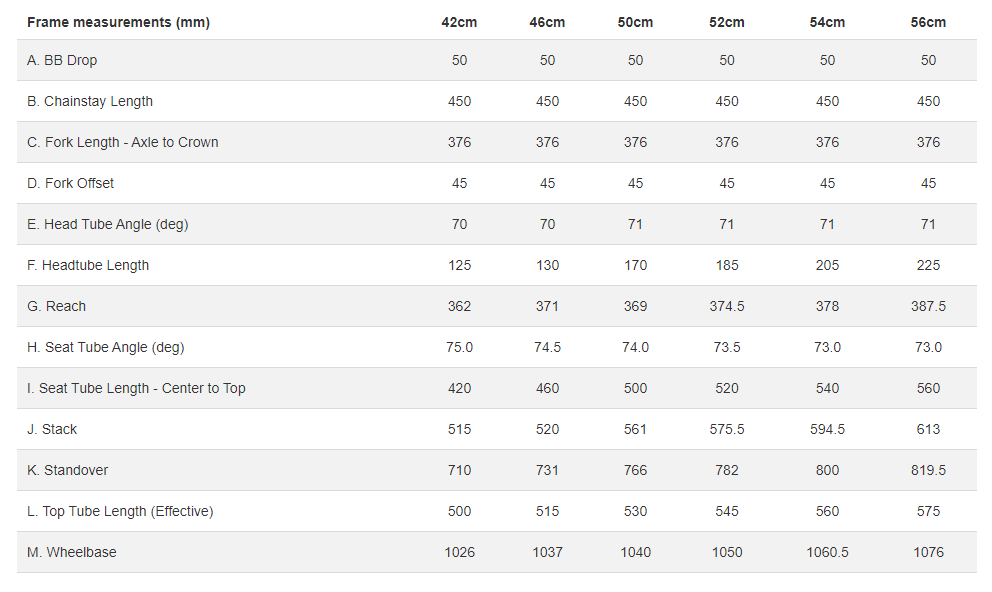This screenshot has width=992, height=592.
Task: Select Fork Length - Axle to Crown label
Action: [123, 142]
